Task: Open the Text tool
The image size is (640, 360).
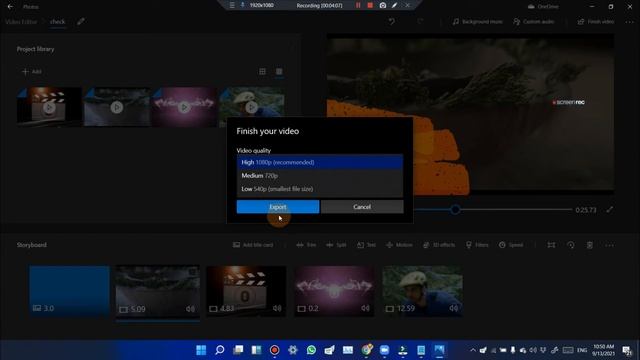Action: [366, 245]
